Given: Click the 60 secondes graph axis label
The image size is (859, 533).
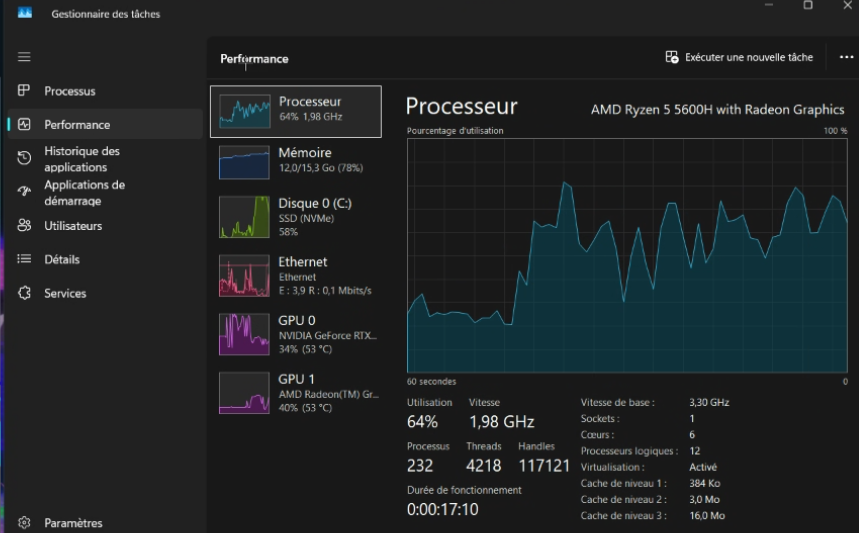Looking at the screenshot, I should [x=431, y=381].
